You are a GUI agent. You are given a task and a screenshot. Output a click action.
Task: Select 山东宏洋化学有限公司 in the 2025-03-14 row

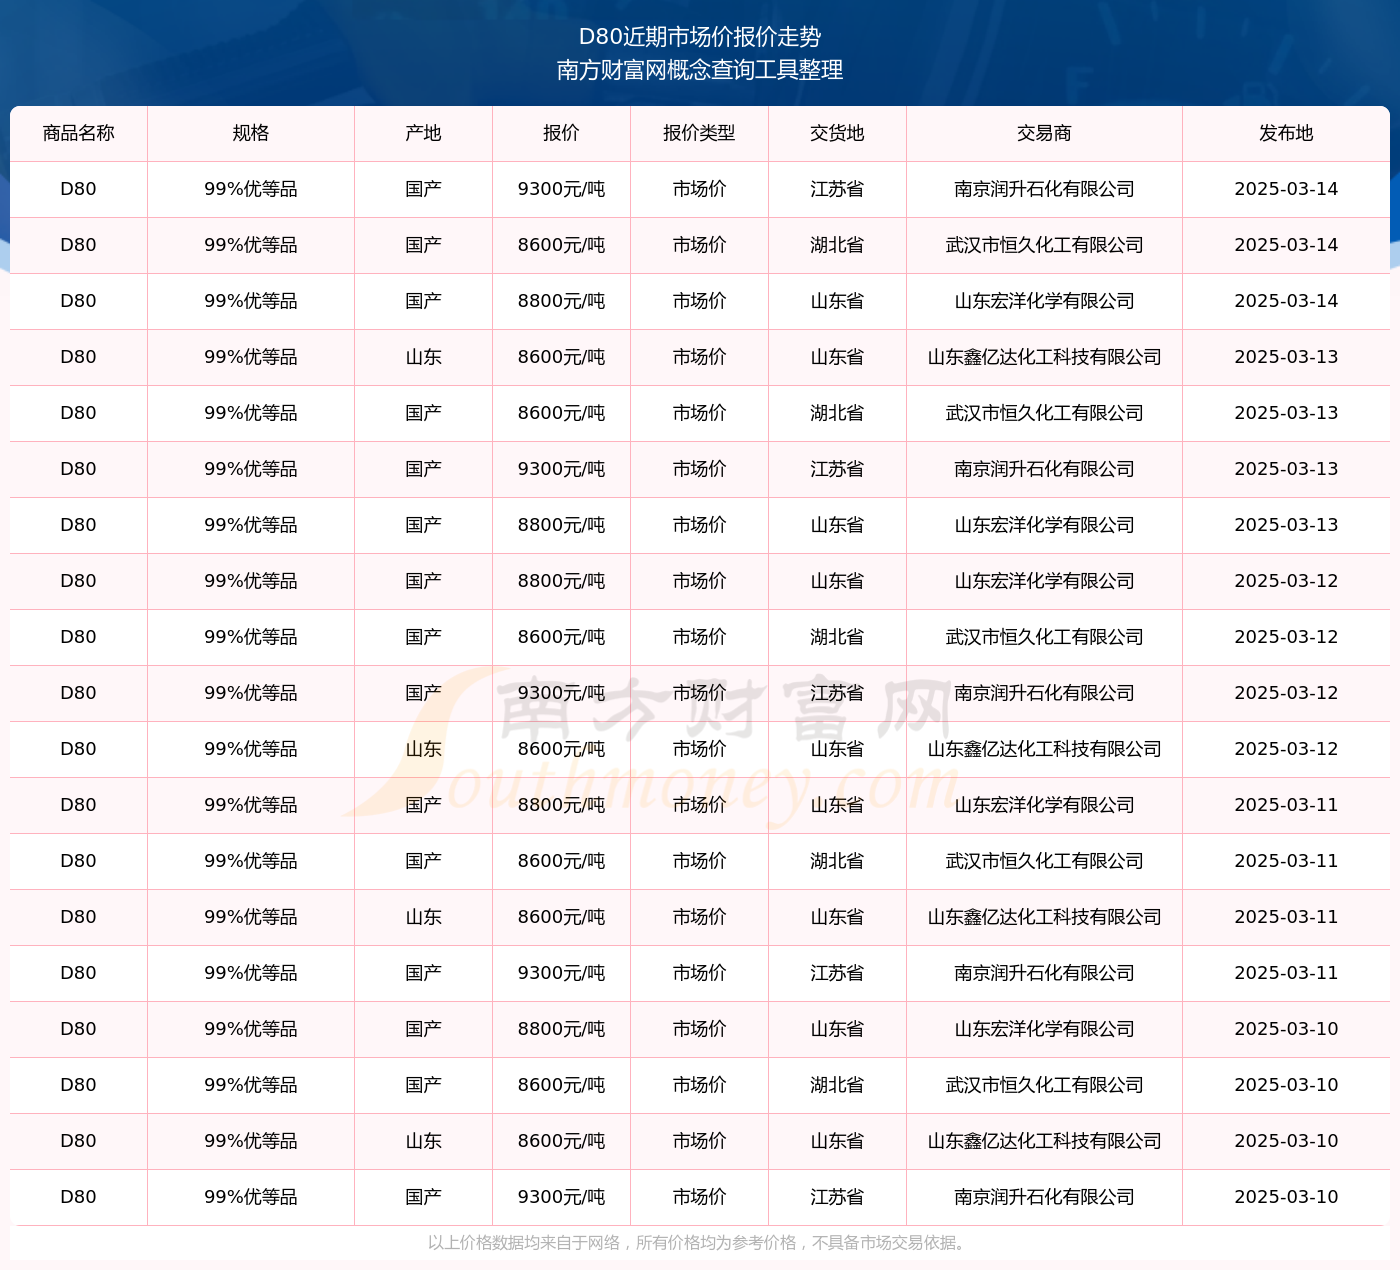(1044, 301)
